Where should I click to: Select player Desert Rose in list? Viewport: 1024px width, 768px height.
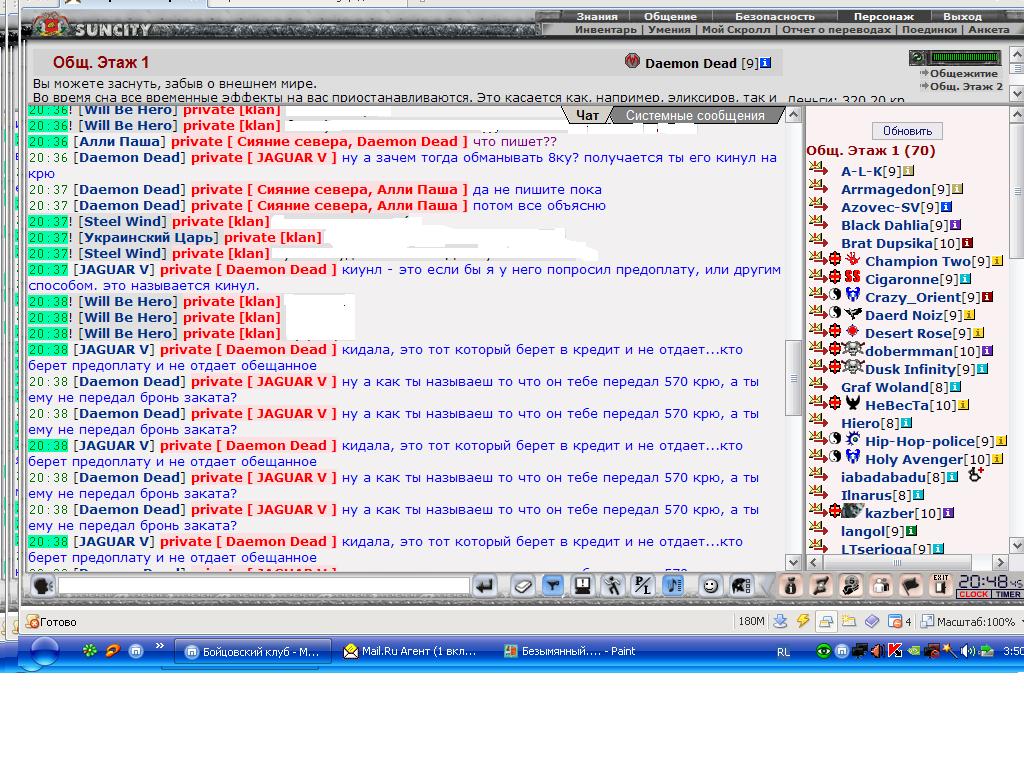click(x=908, y=333)
